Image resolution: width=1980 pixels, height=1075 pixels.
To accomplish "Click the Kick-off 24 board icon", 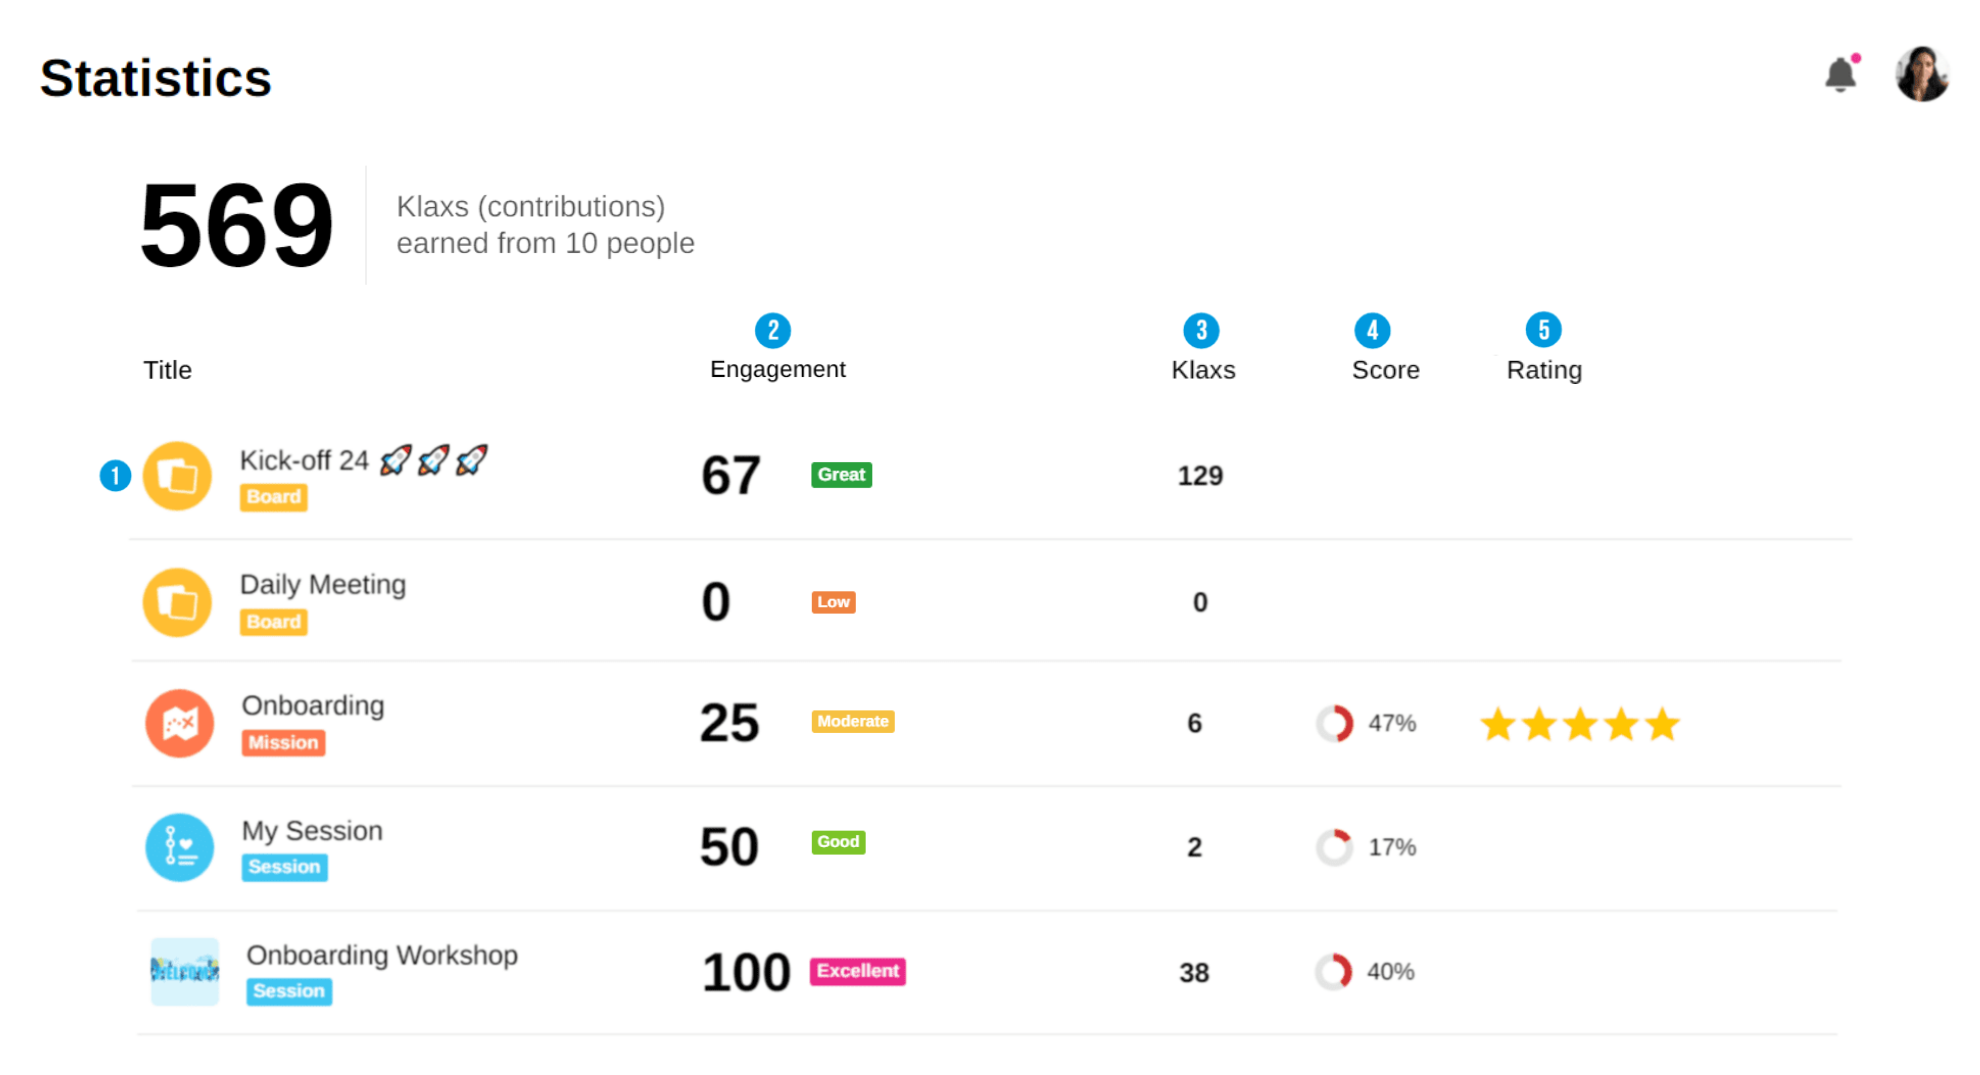I will 177,476.
